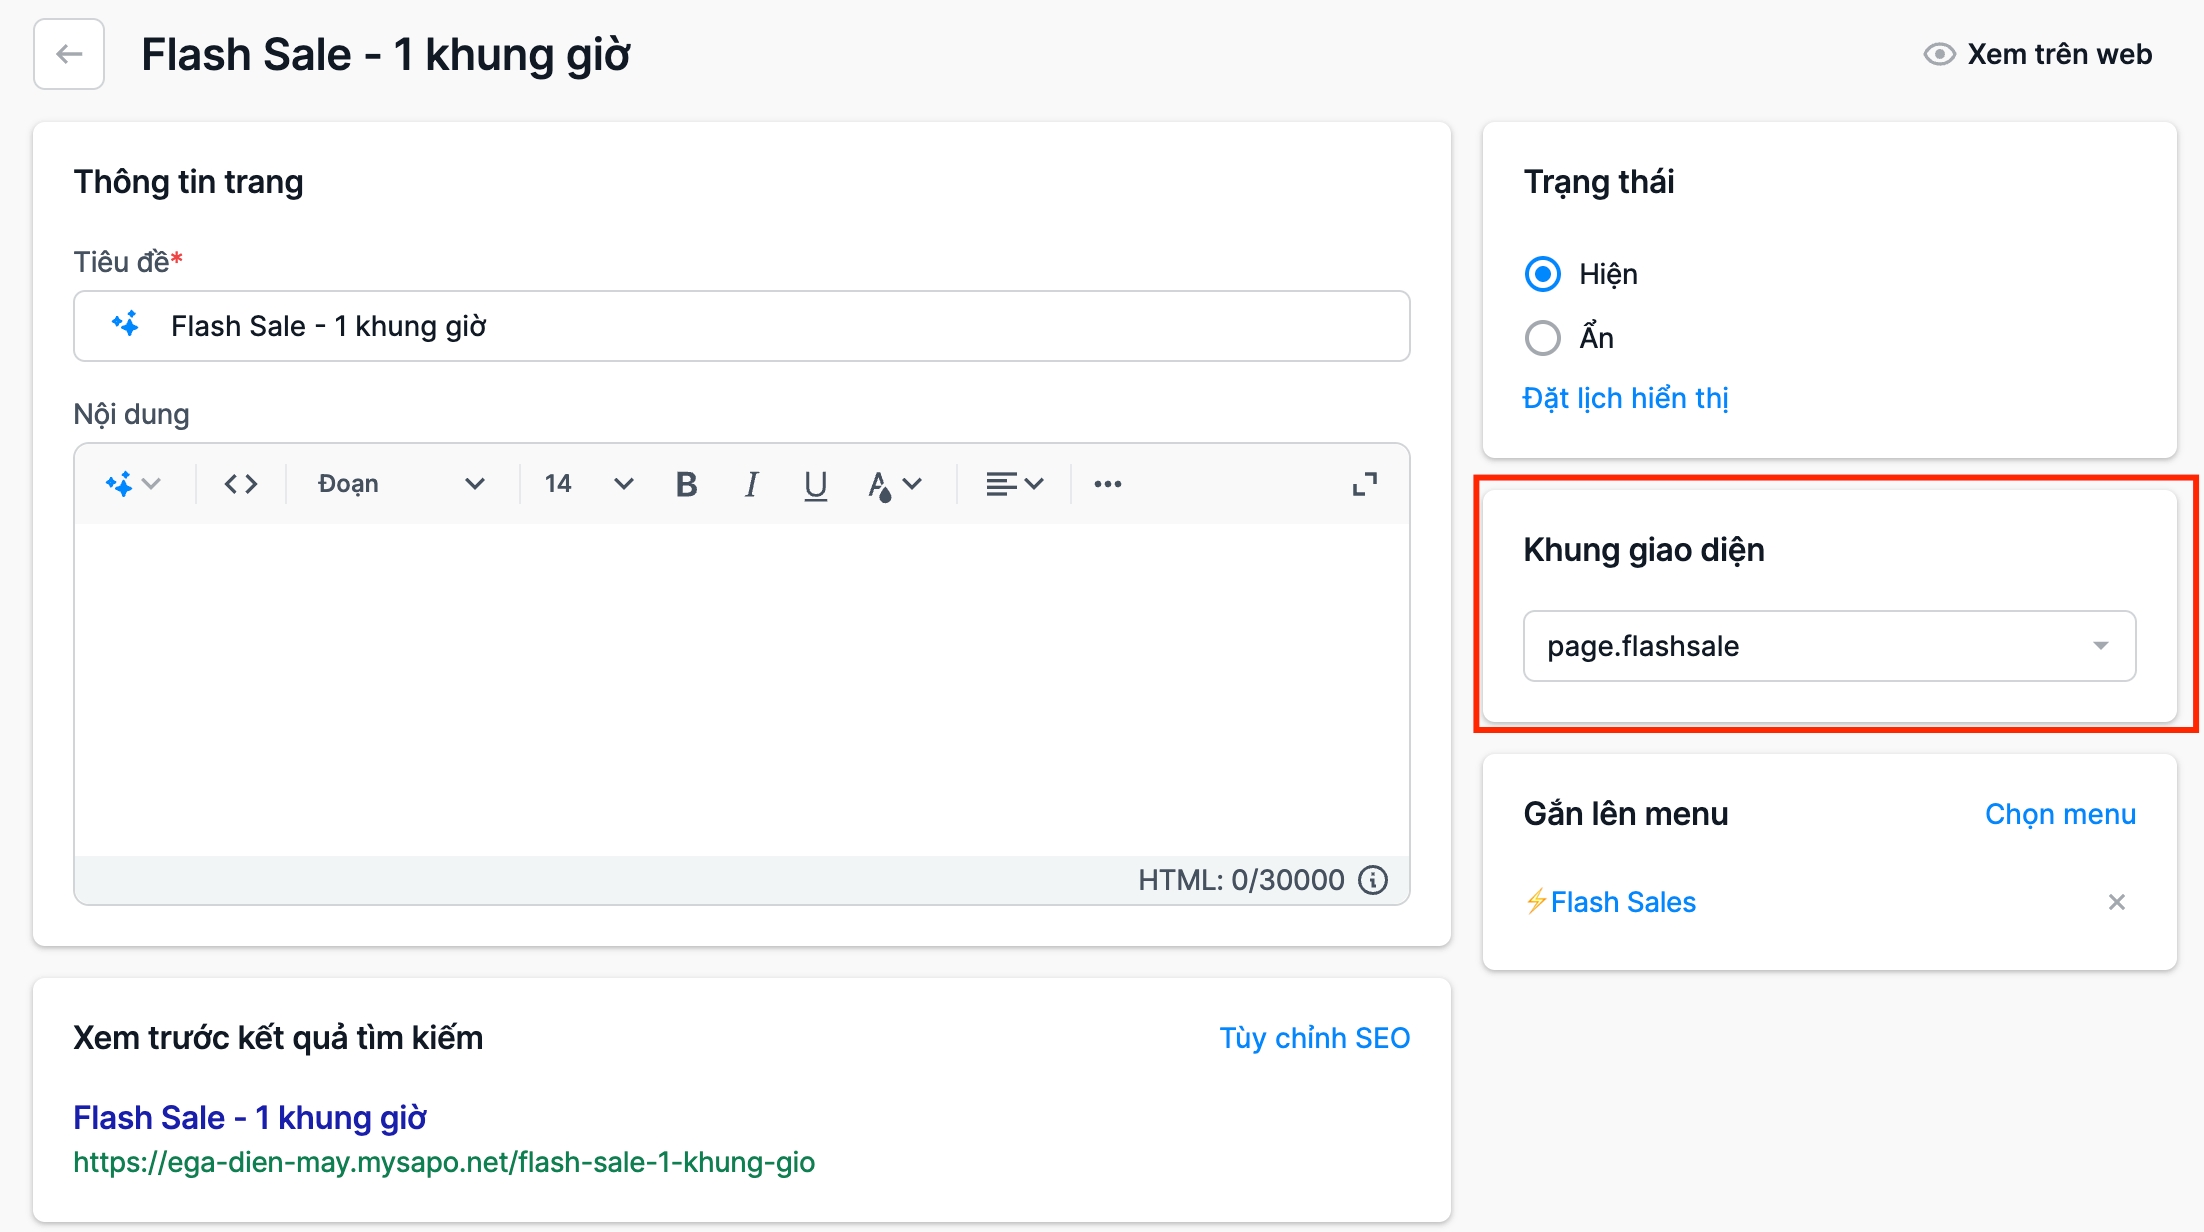
Task: Open the text color picker
Action: (893, 484)
